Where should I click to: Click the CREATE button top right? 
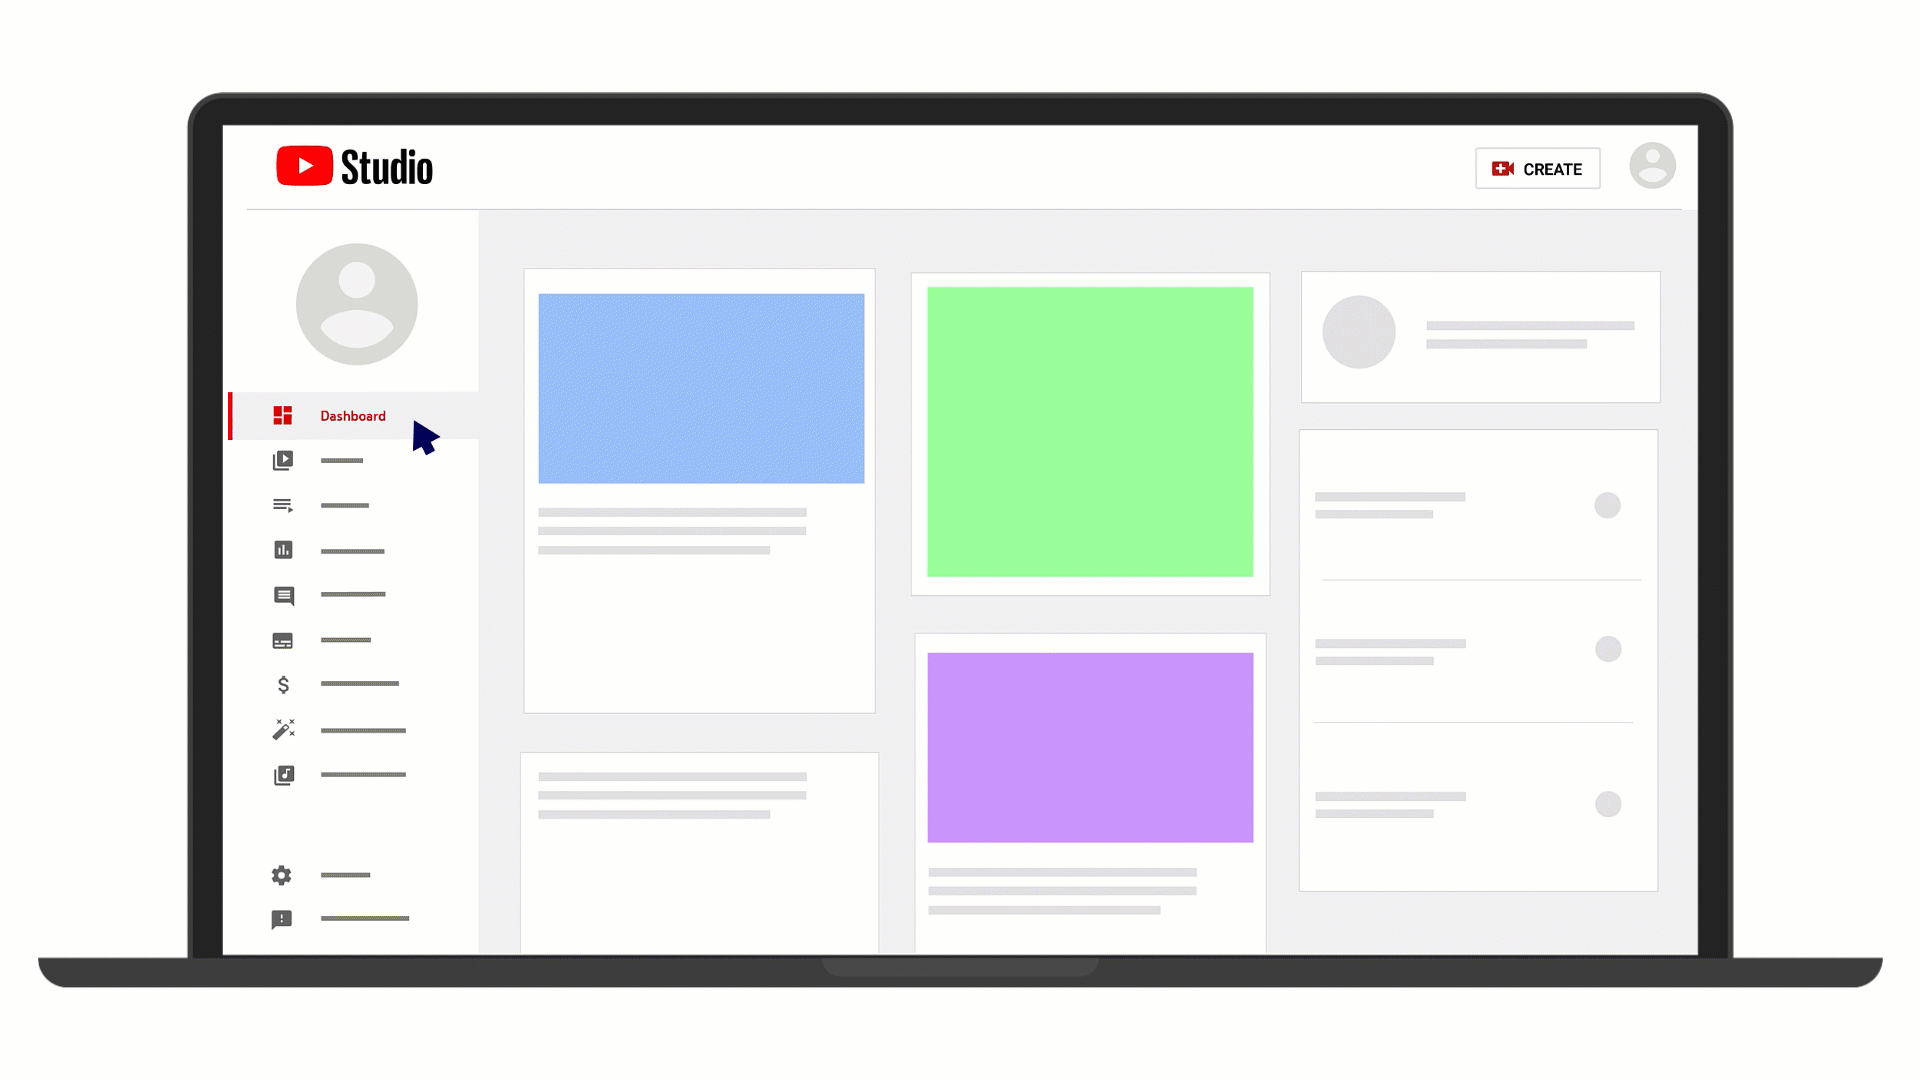pos(1536,167)
